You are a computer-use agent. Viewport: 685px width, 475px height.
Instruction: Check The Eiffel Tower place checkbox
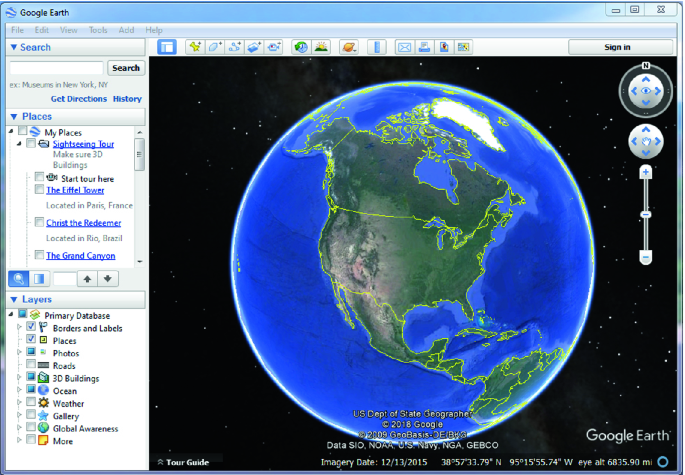point(39,190)
